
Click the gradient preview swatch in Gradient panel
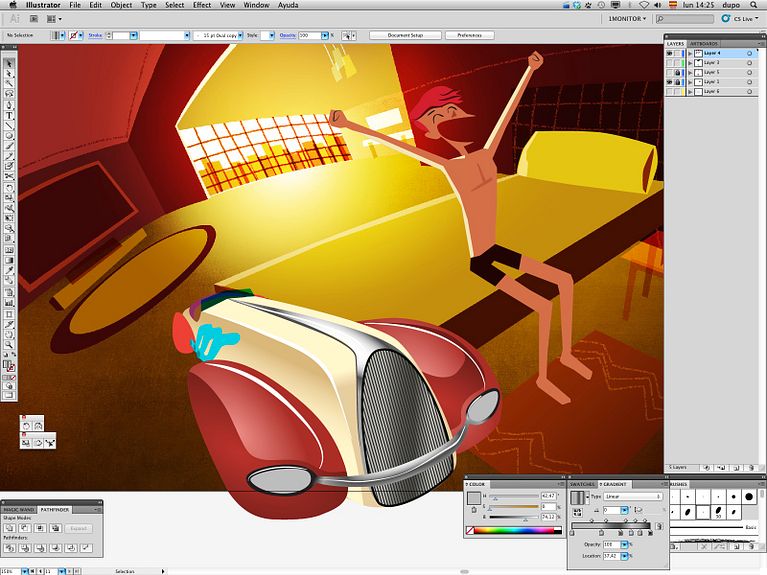(x=577, y=497)
